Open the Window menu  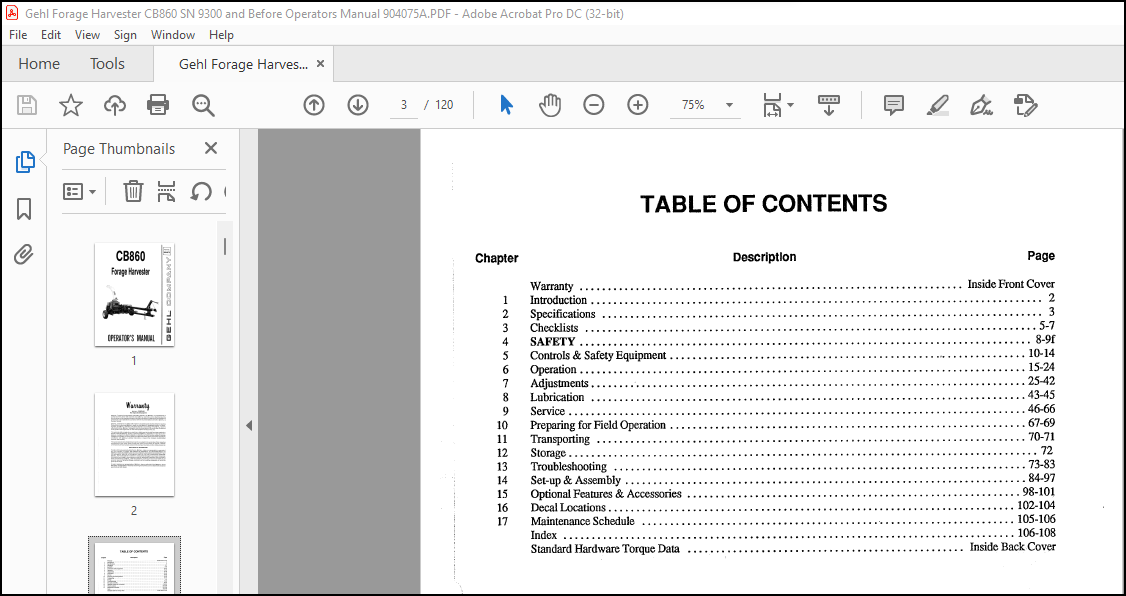point(173,34)
